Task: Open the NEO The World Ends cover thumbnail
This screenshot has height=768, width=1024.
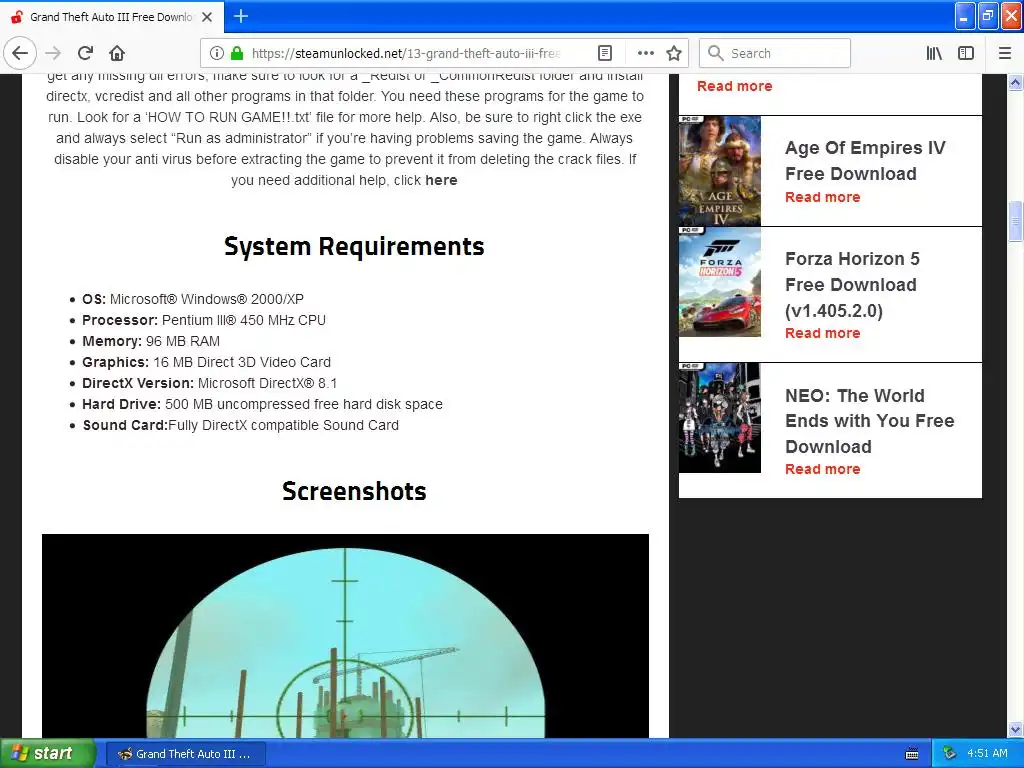Action: tap(720, 418)
